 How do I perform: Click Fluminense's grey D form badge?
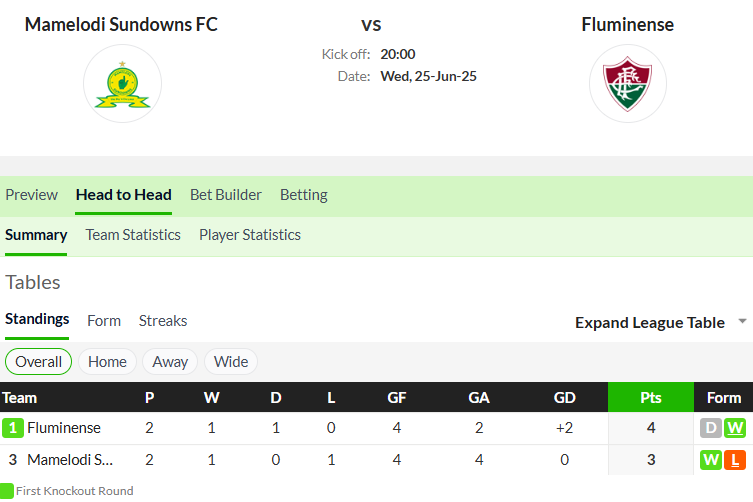click(x=711, y=428)
